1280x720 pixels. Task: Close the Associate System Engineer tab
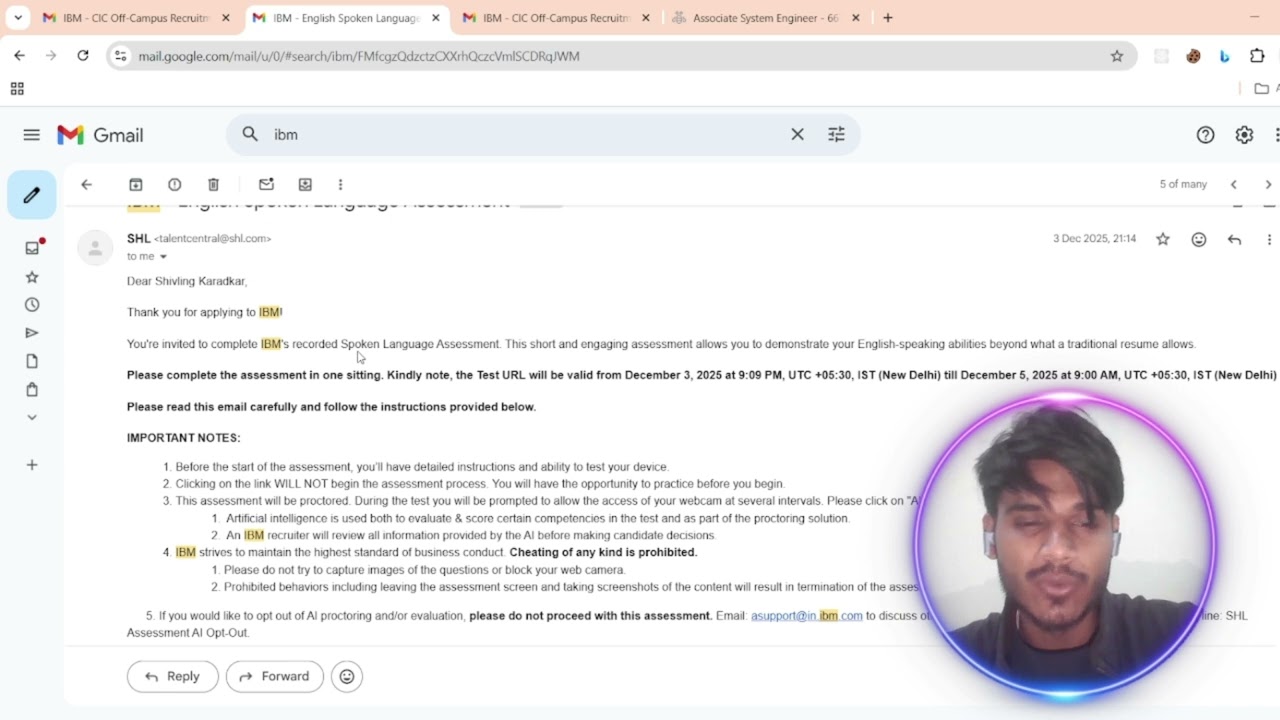(856, 18)
